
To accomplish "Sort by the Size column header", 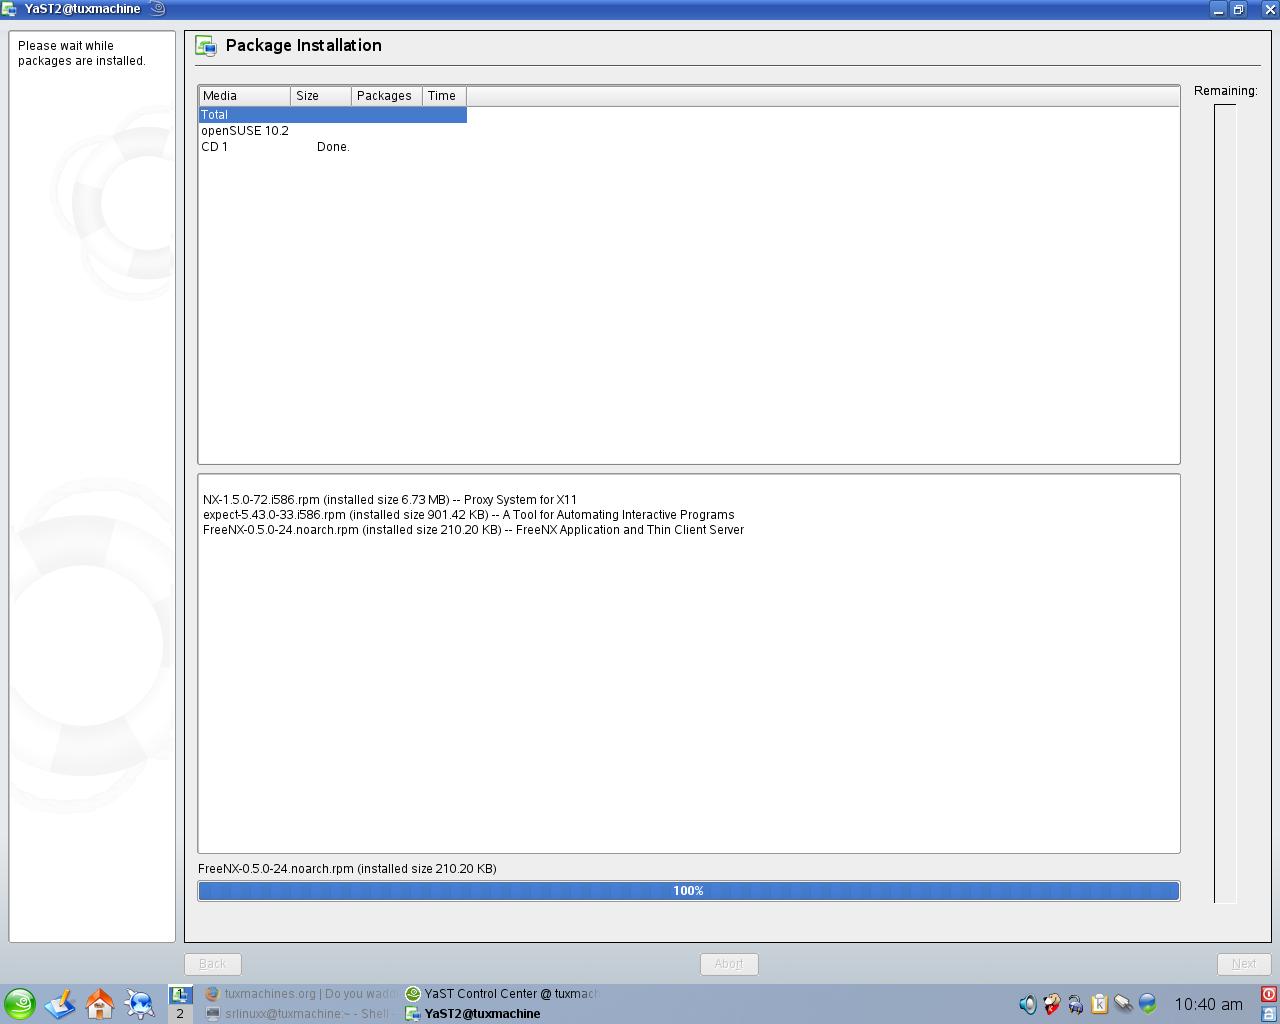I will tap(321, 96).
